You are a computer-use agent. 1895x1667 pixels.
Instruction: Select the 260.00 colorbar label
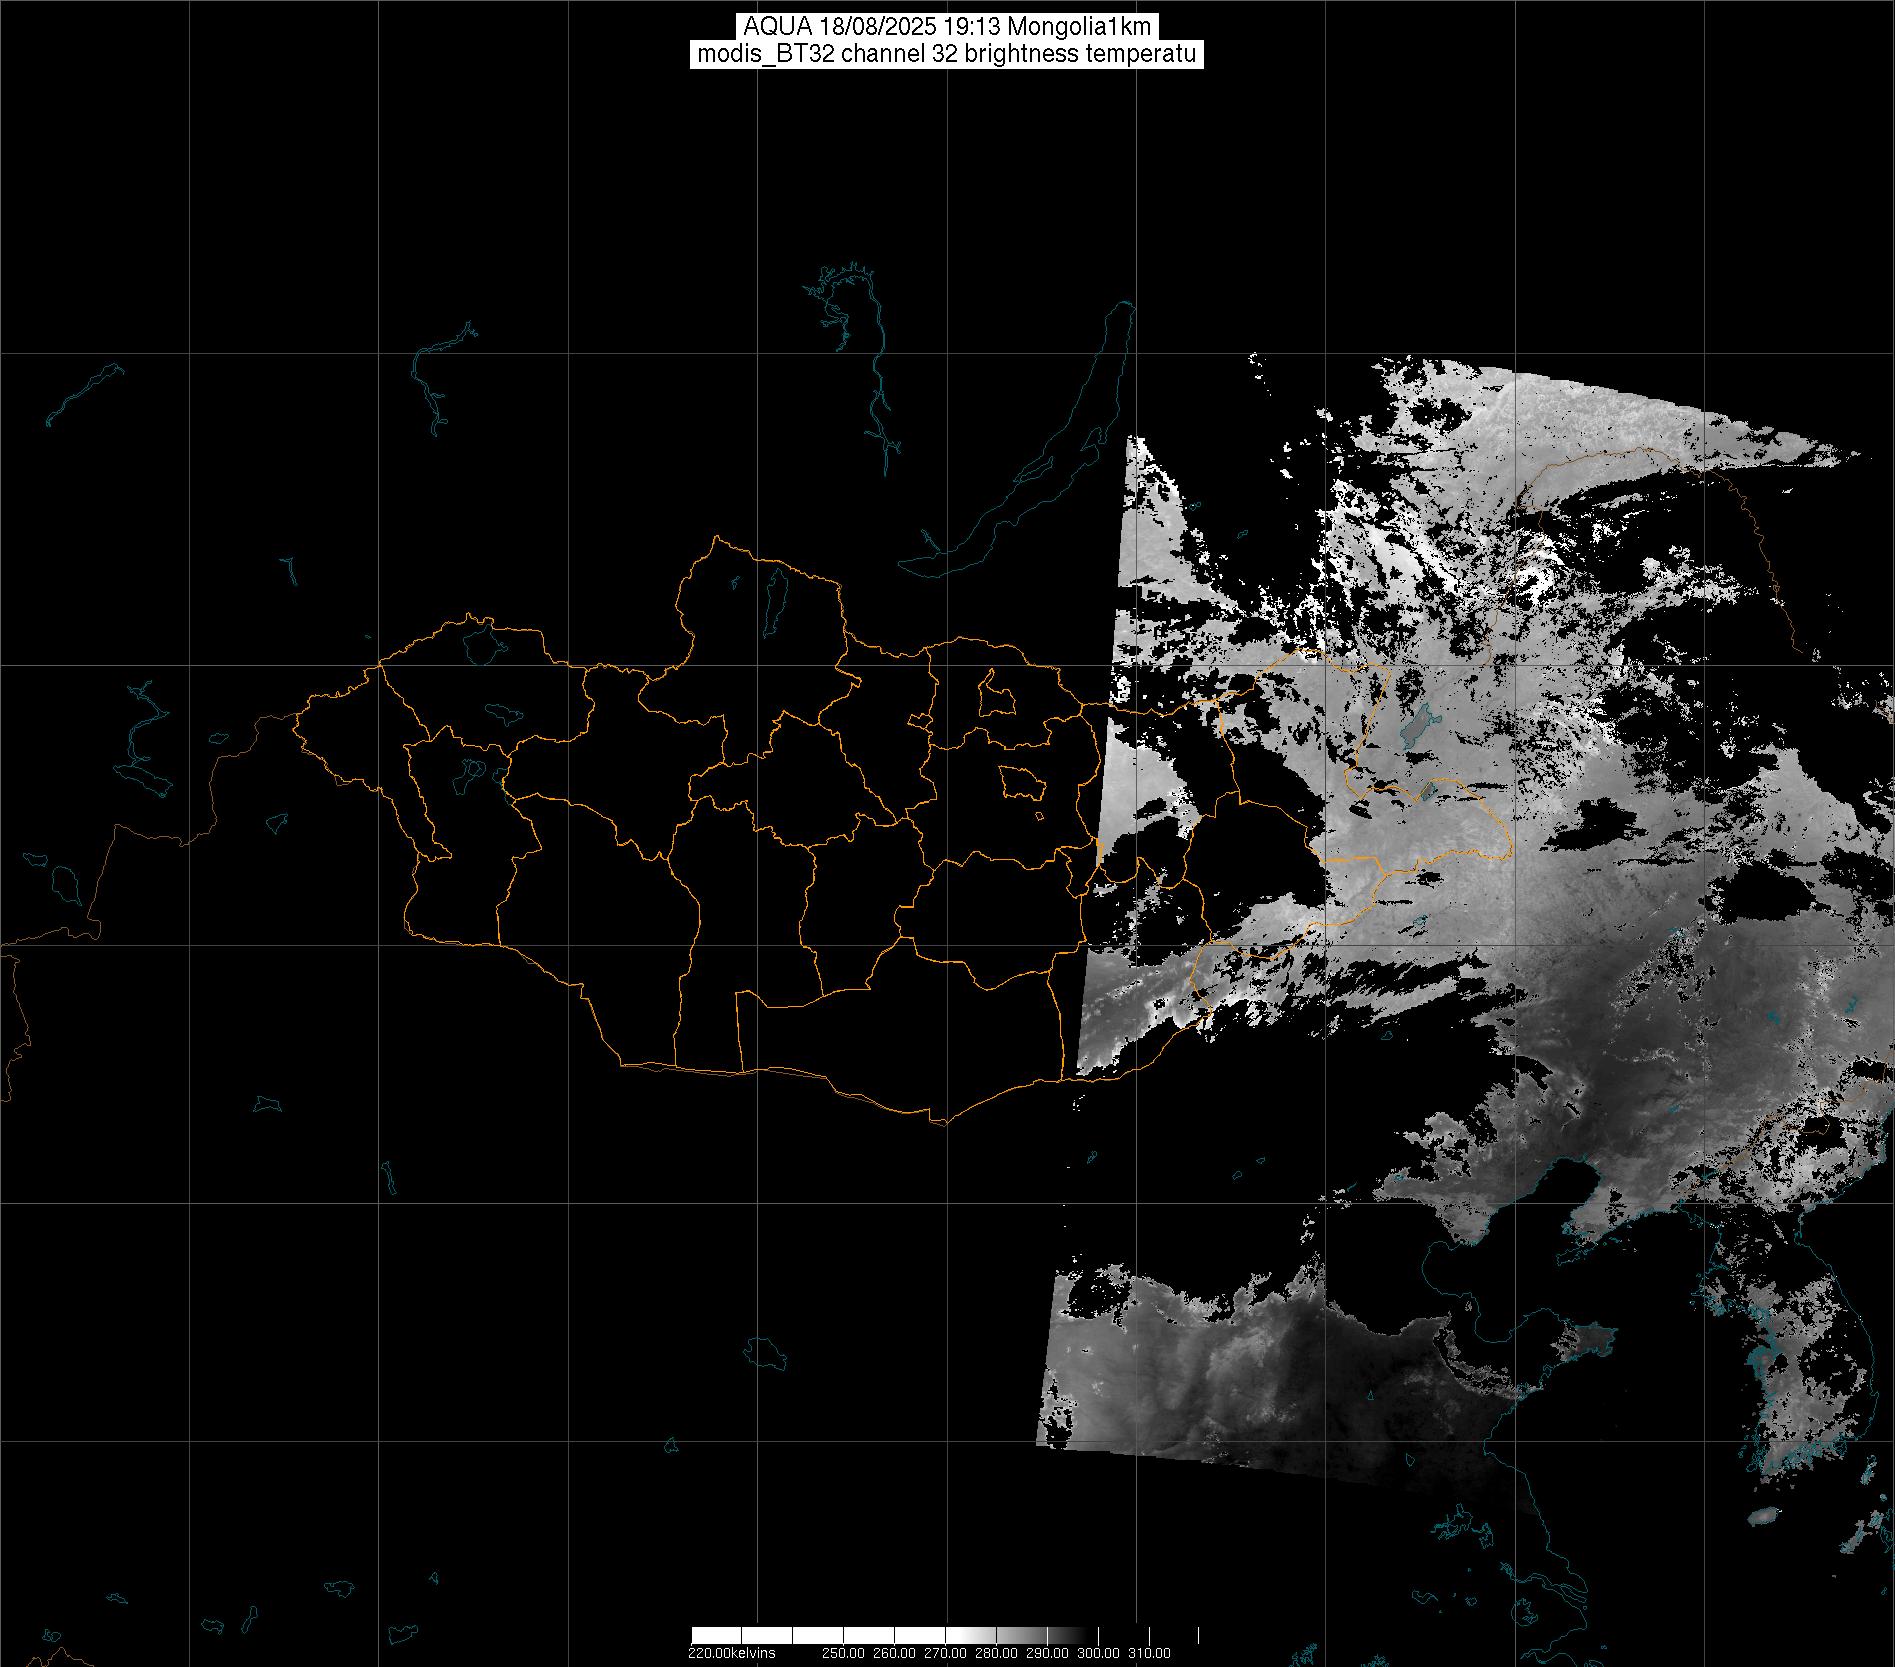coord(895,1653)
